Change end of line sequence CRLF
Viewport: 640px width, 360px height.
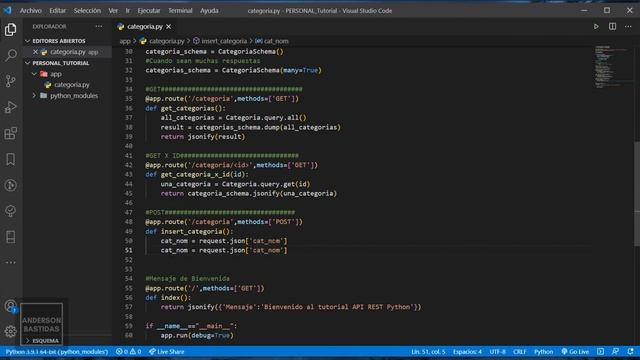click(x=519, y=351)
